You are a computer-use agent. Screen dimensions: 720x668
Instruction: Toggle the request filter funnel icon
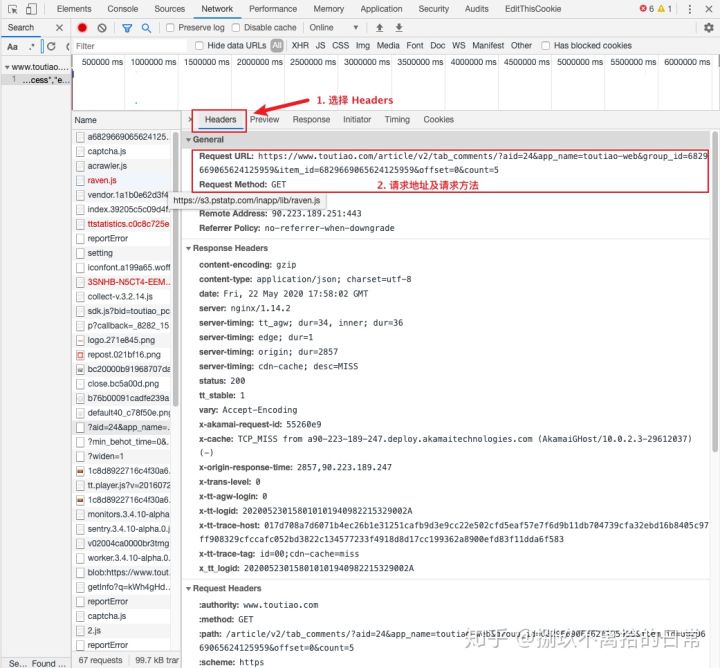pyautogui.click(x=127, y=28)
